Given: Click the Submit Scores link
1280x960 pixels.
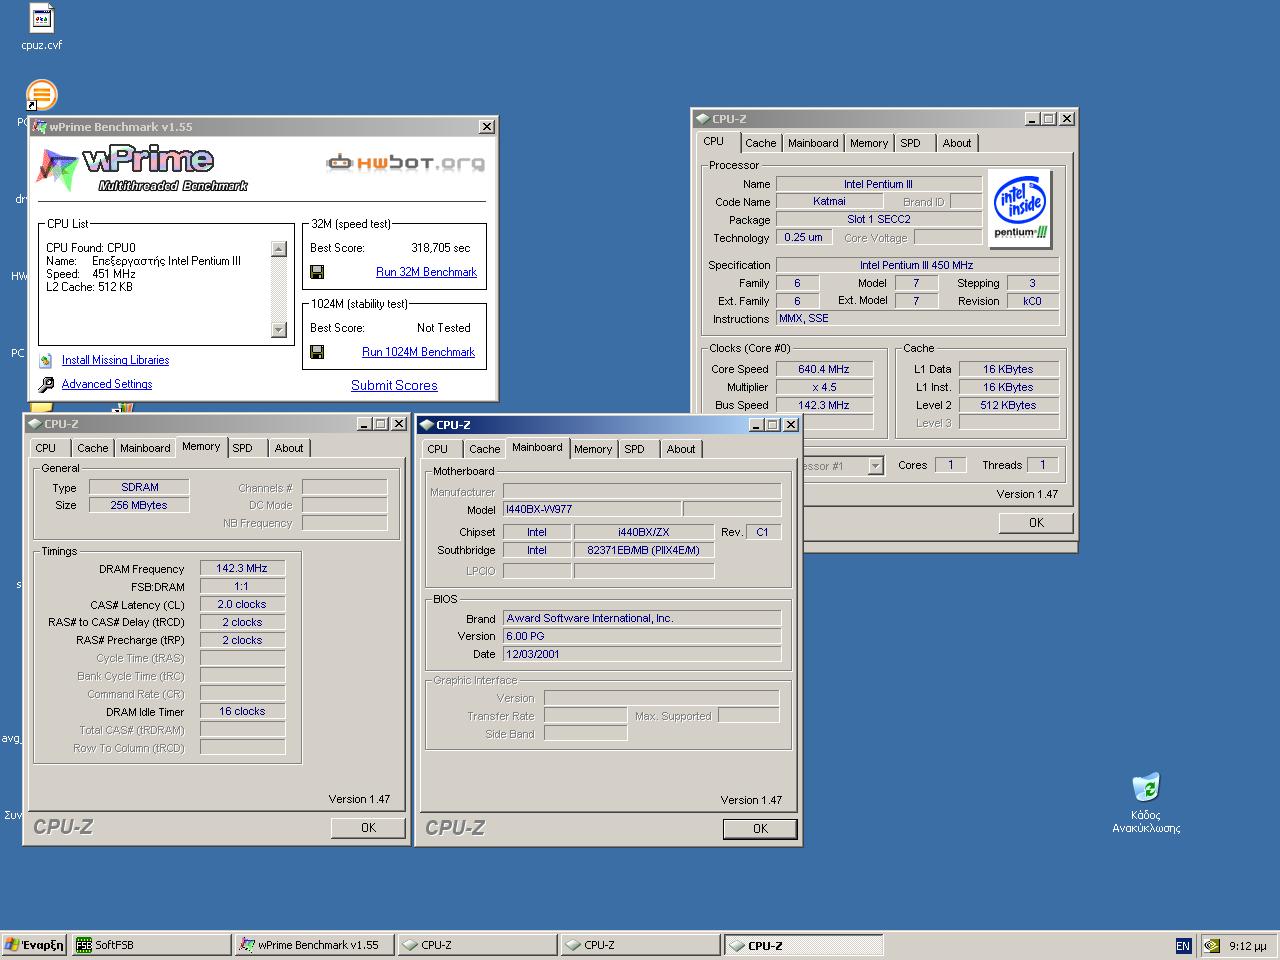Looking at the screenshot, I should pos(394,385).
